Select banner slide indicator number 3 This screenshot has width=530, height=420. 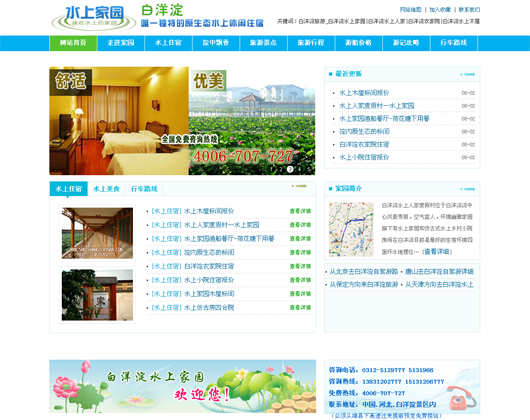pyautogui.click(x=290, y=169)
